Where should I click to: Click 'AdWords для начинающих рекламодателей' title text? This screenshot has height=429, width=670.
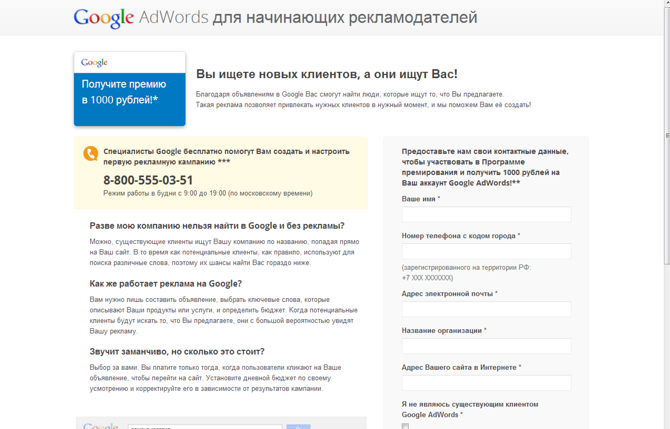tap(308, 17)
